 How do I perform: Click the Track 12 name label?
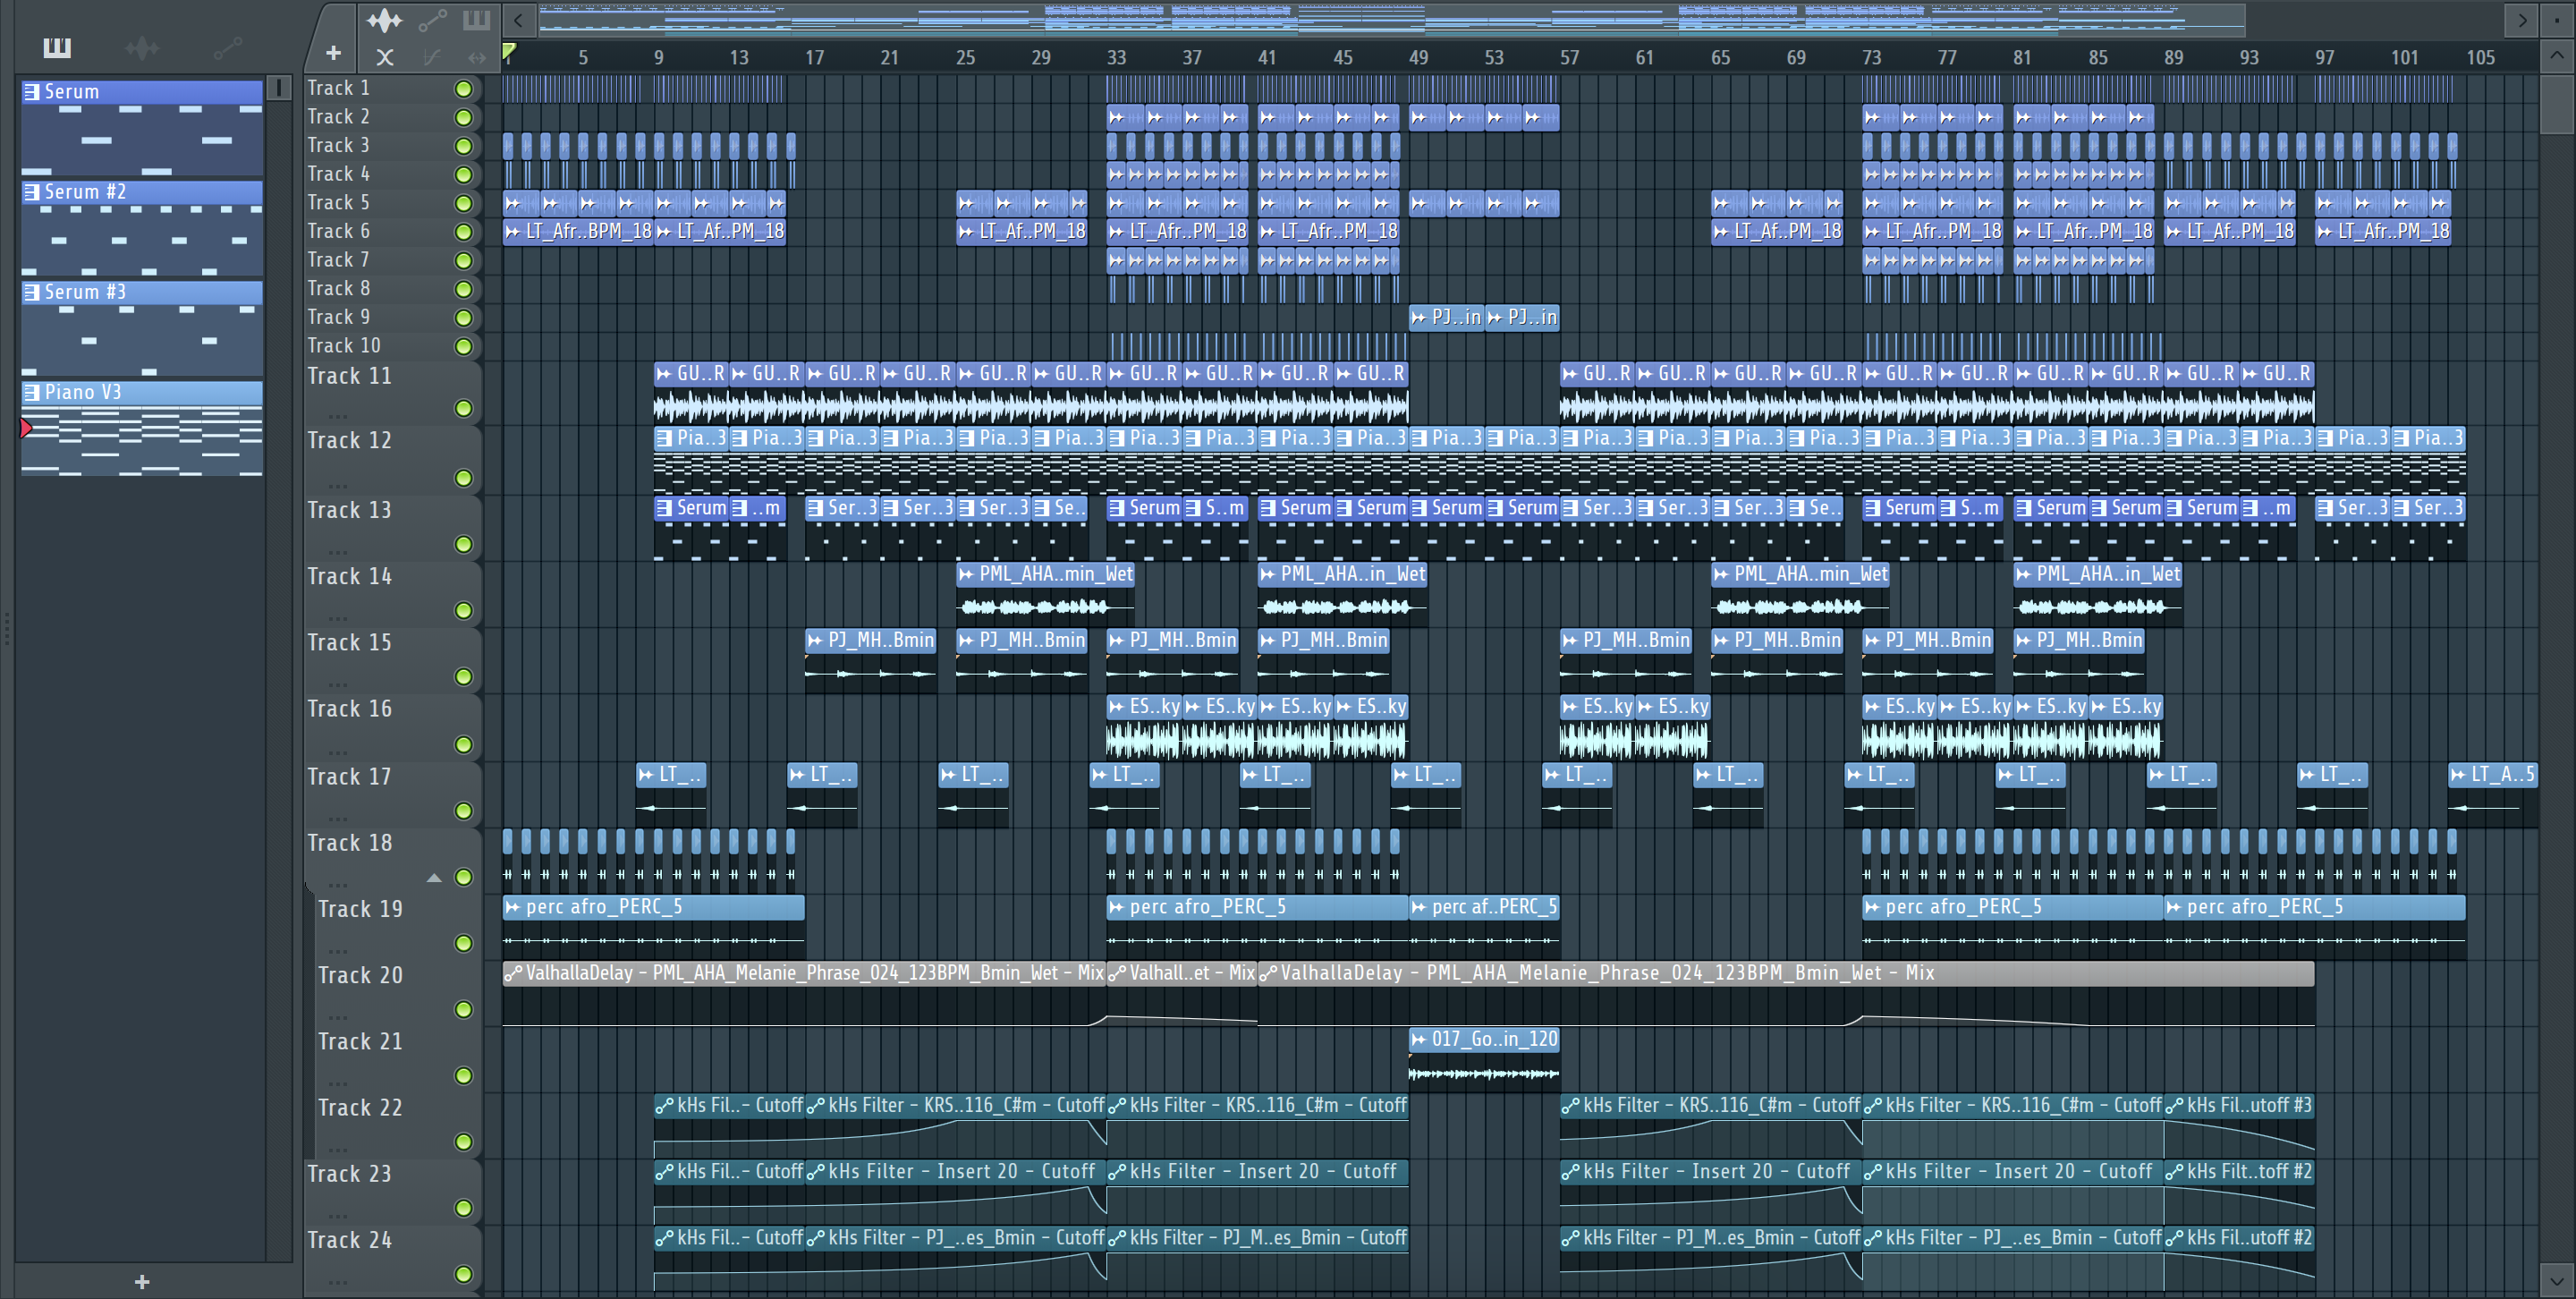[x=349, y=441]
